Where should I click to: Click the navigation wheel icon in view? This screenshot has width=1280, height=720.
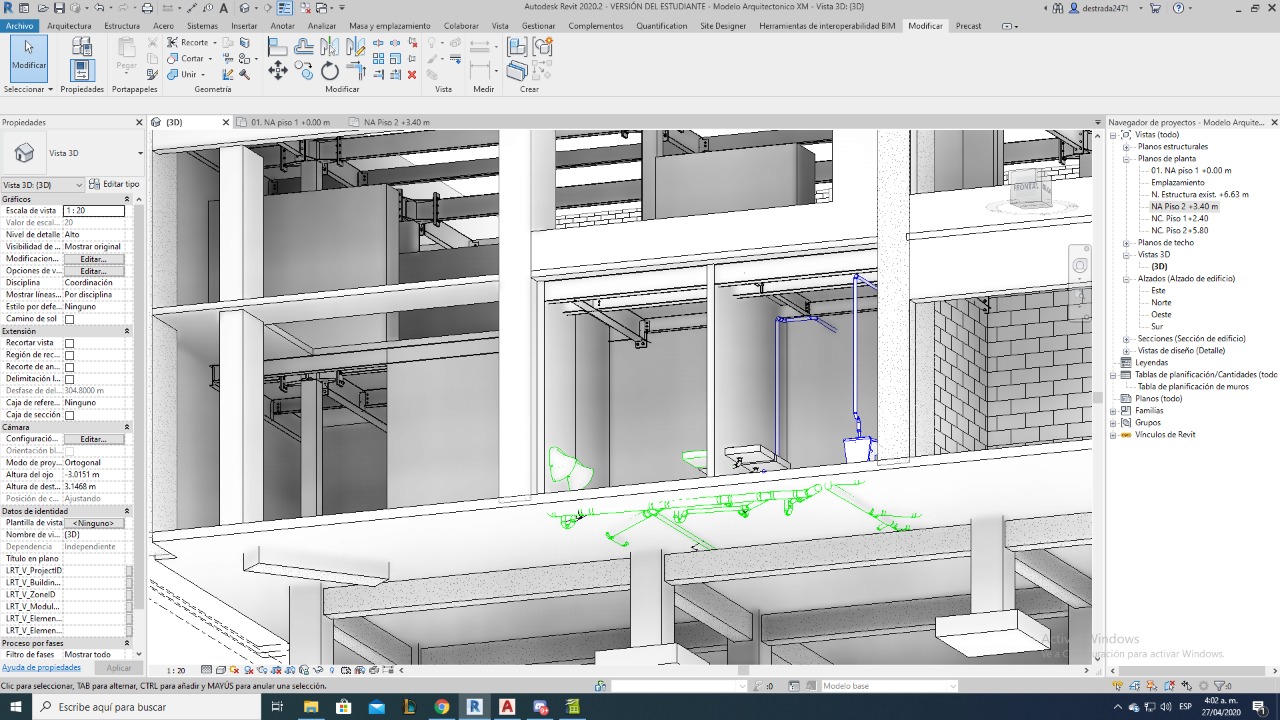(x=1080, y=265)
